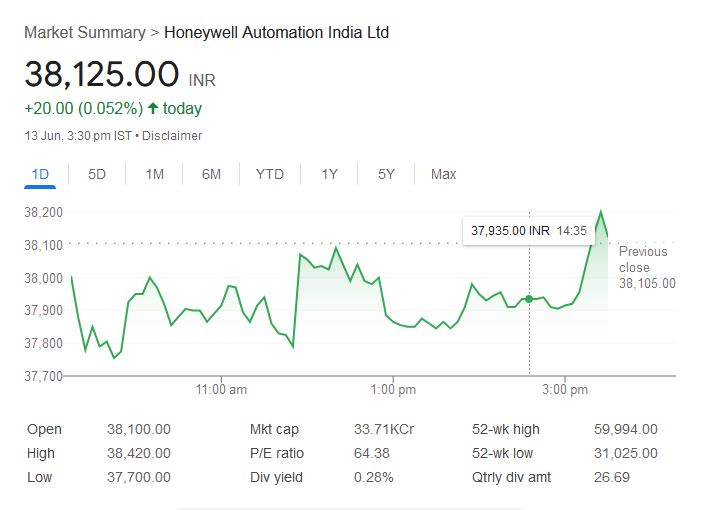This screenshot has height=510, width=713.
Task: Click the 52-wk high value 59,994.00
Action: (x=625, y=429)
